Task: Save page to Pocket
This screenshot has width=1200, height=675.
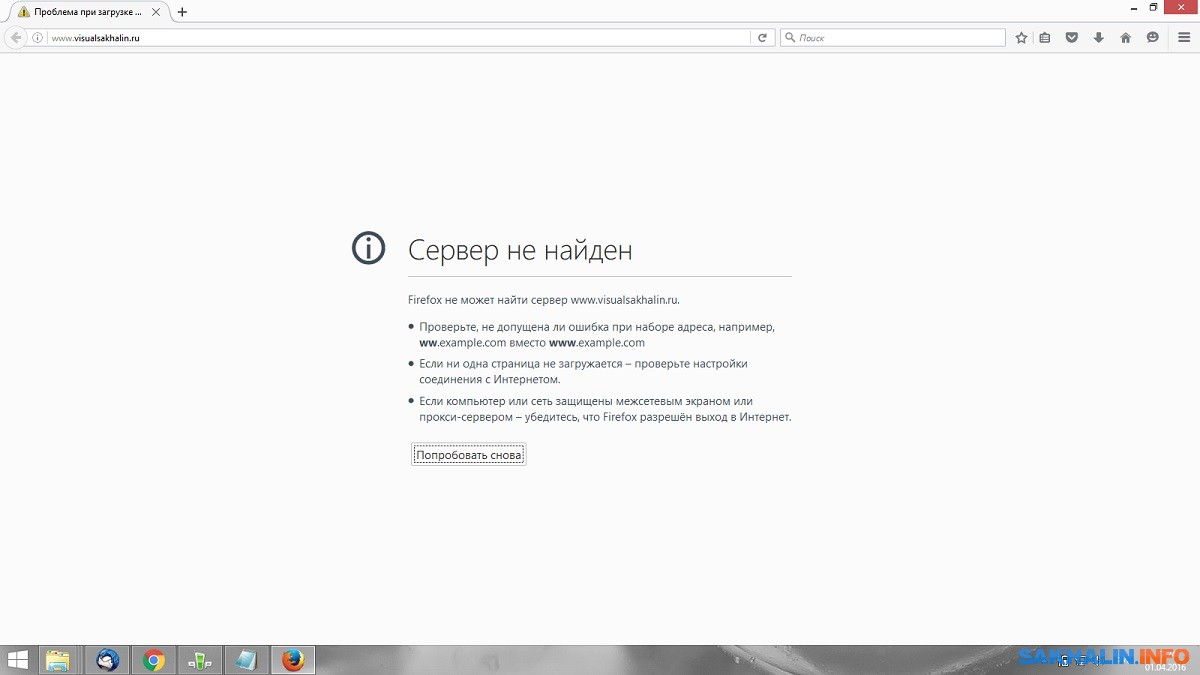Action: click(x=1072, y=38)
